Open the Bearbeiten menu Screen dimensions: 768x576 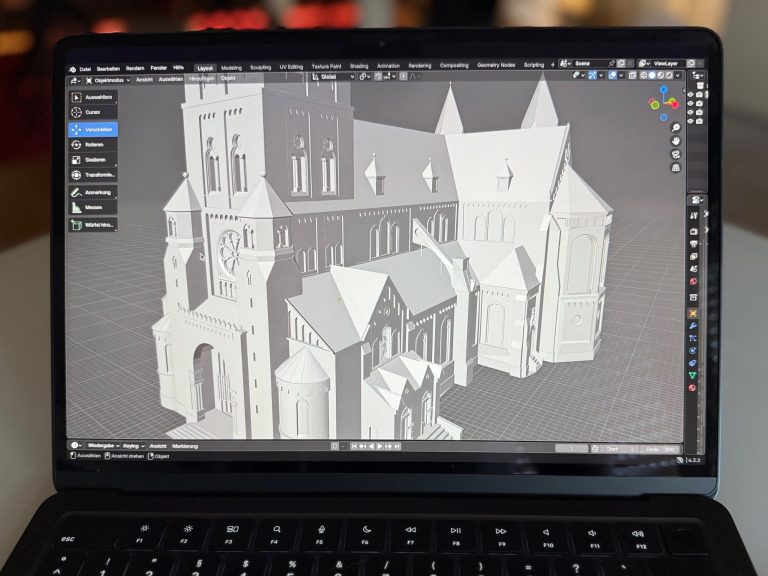[109, 67]
